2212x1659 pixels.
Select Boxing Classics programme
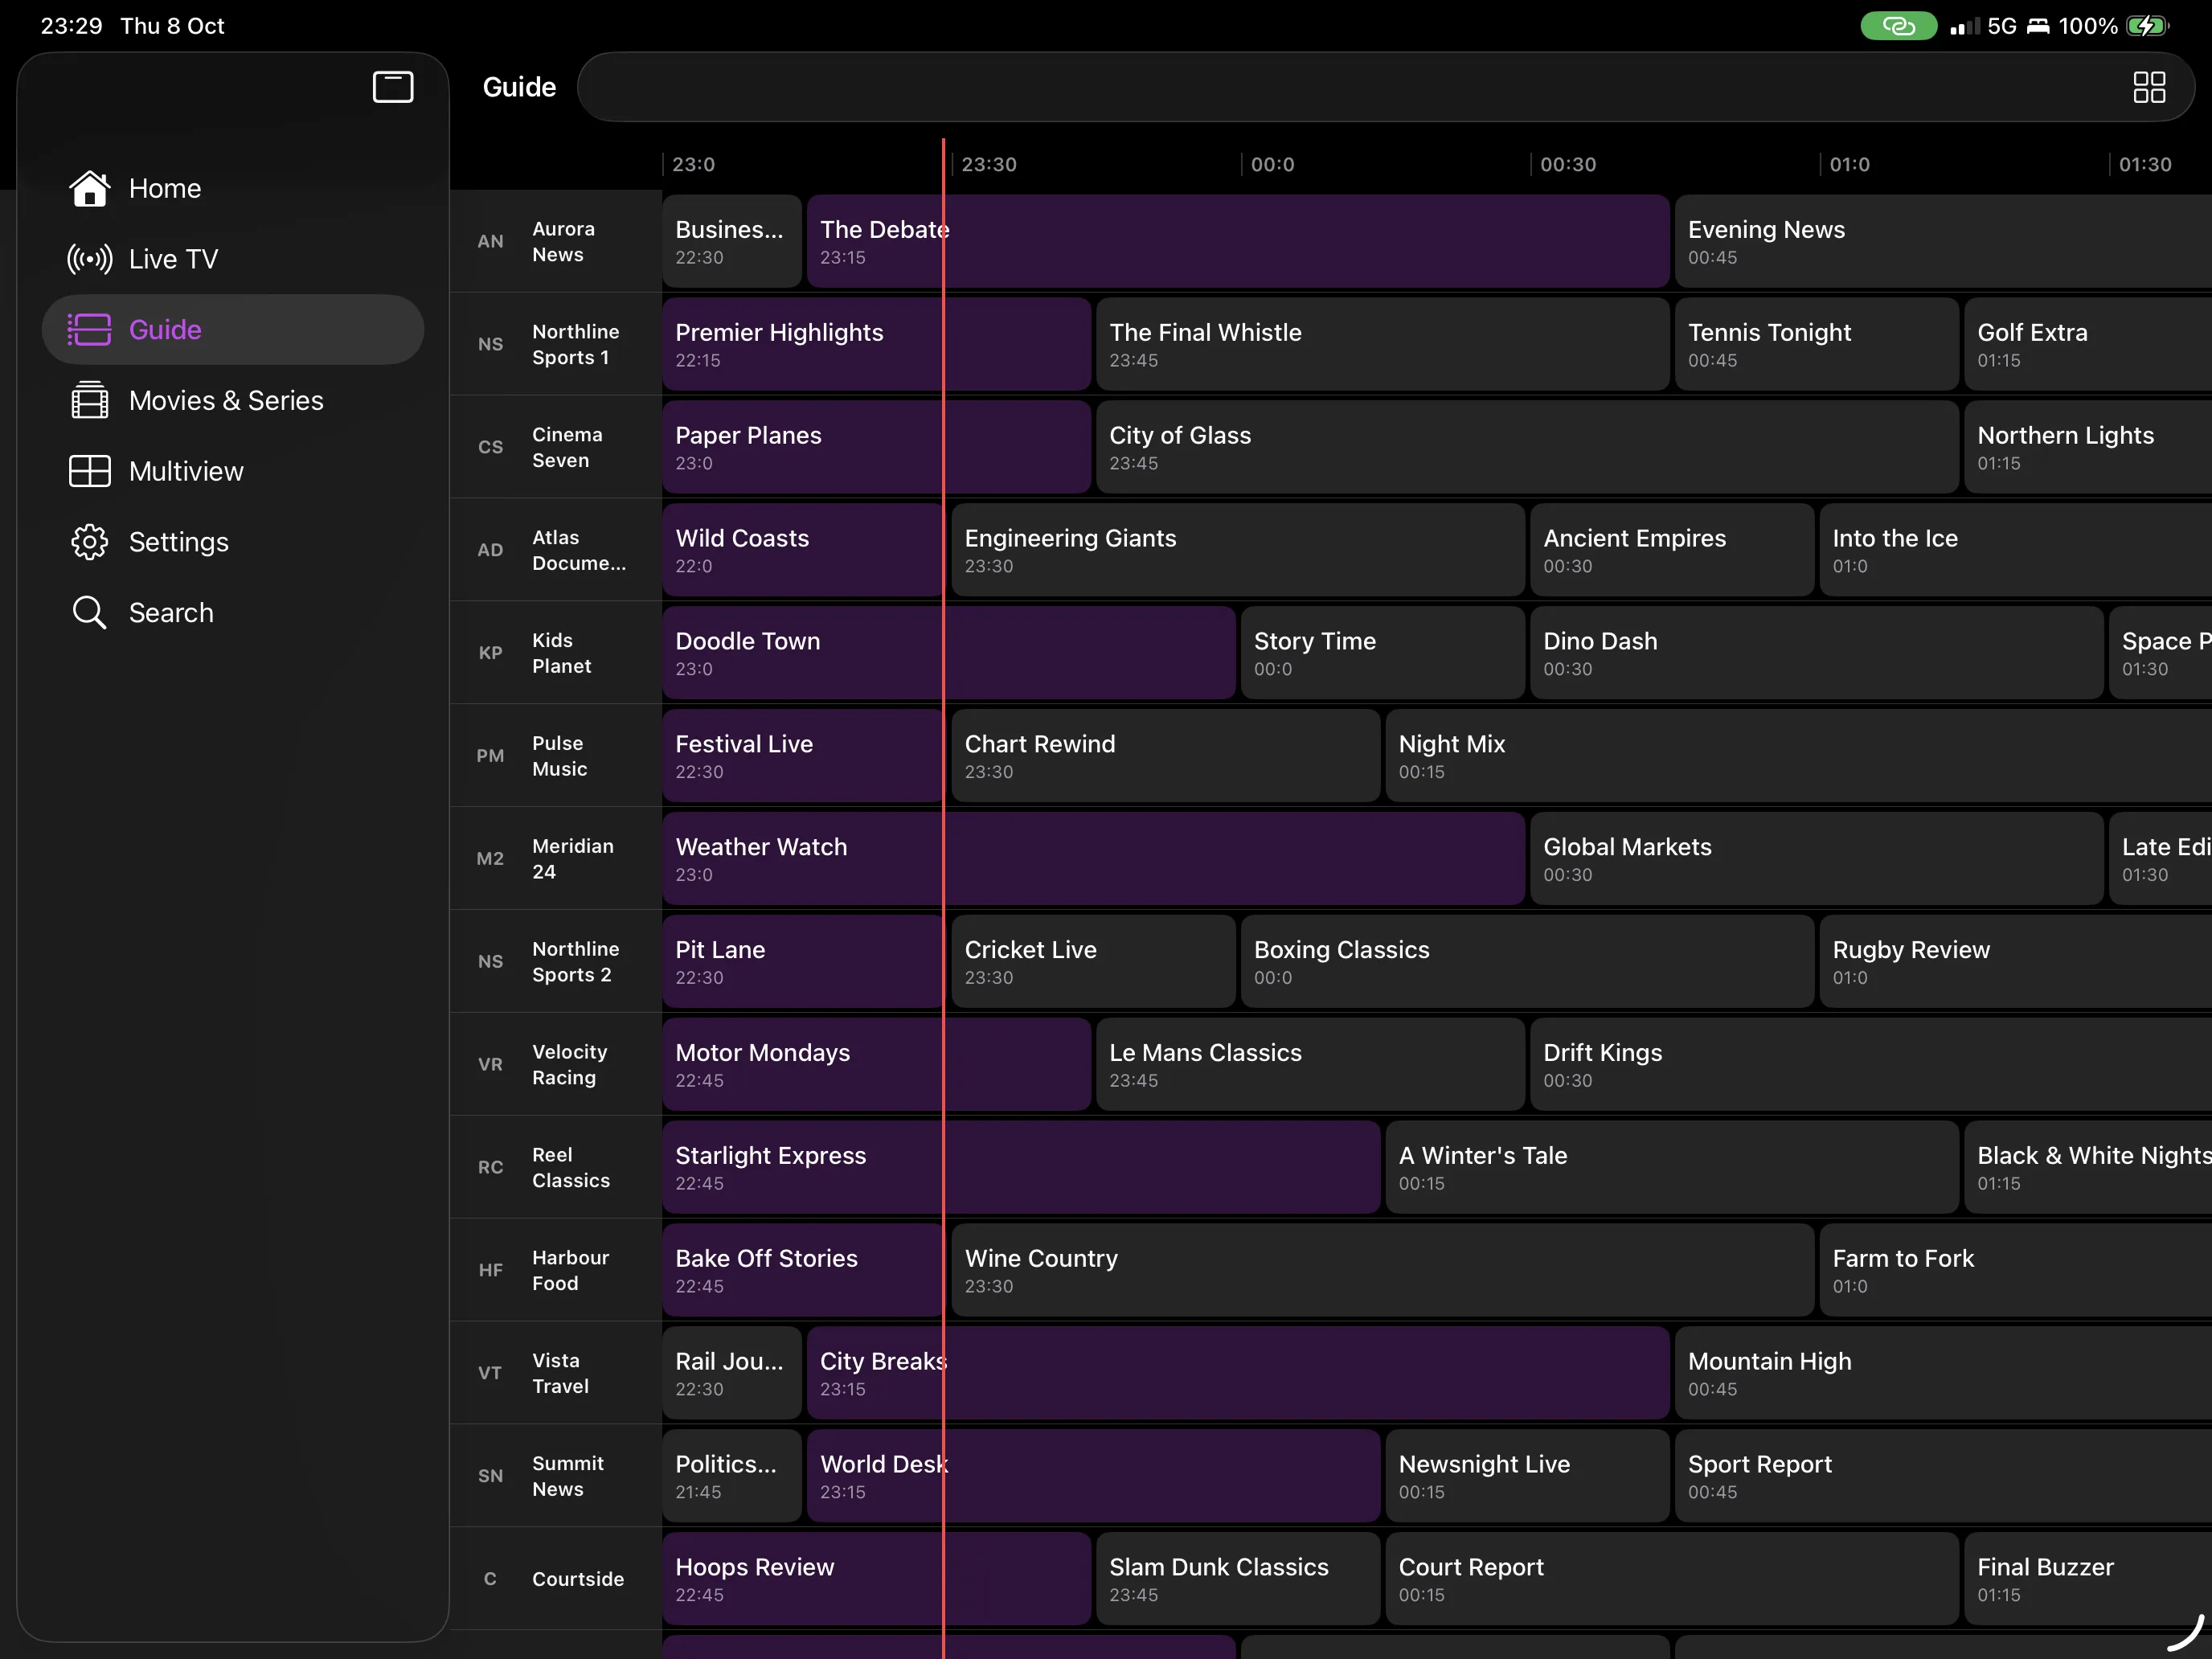tap(1527, 962)
